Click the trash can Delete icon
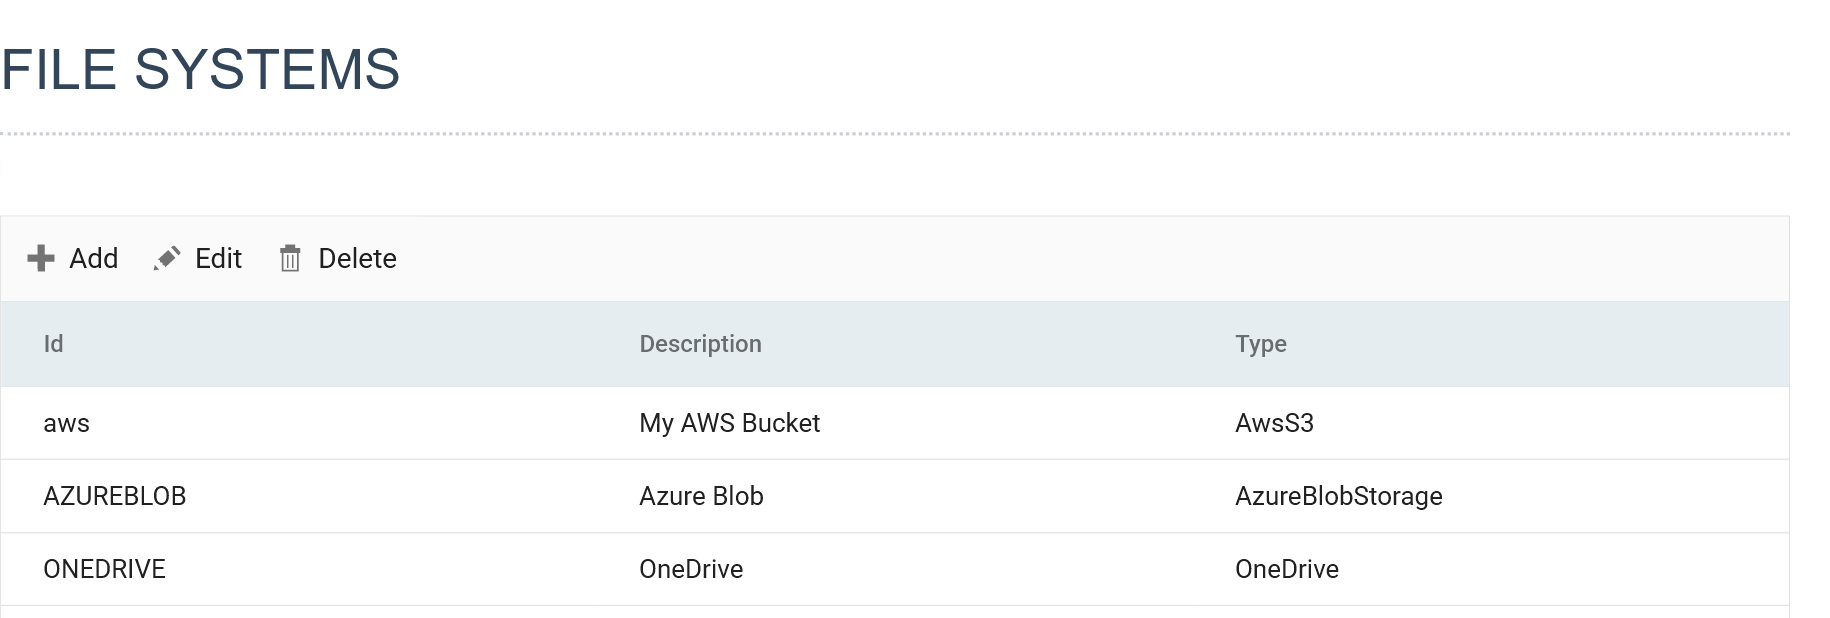 (290, 258)
